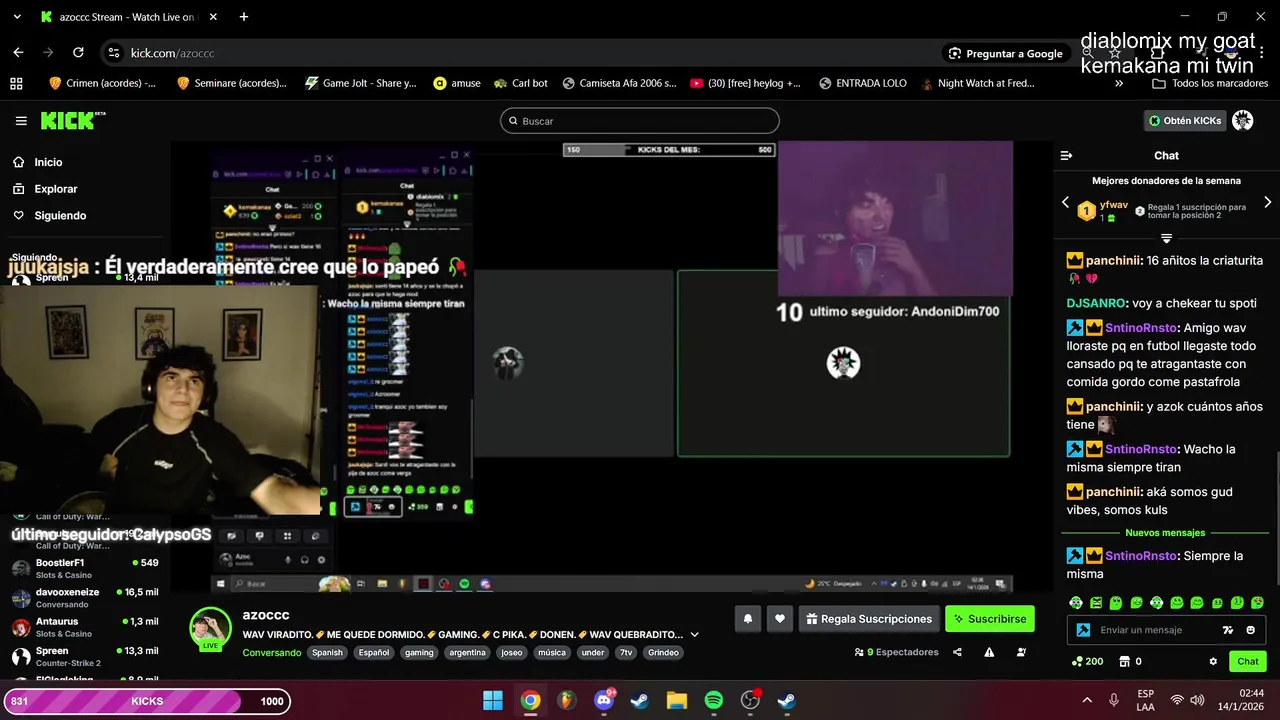Click the share icon next to Espectadores

957,652
